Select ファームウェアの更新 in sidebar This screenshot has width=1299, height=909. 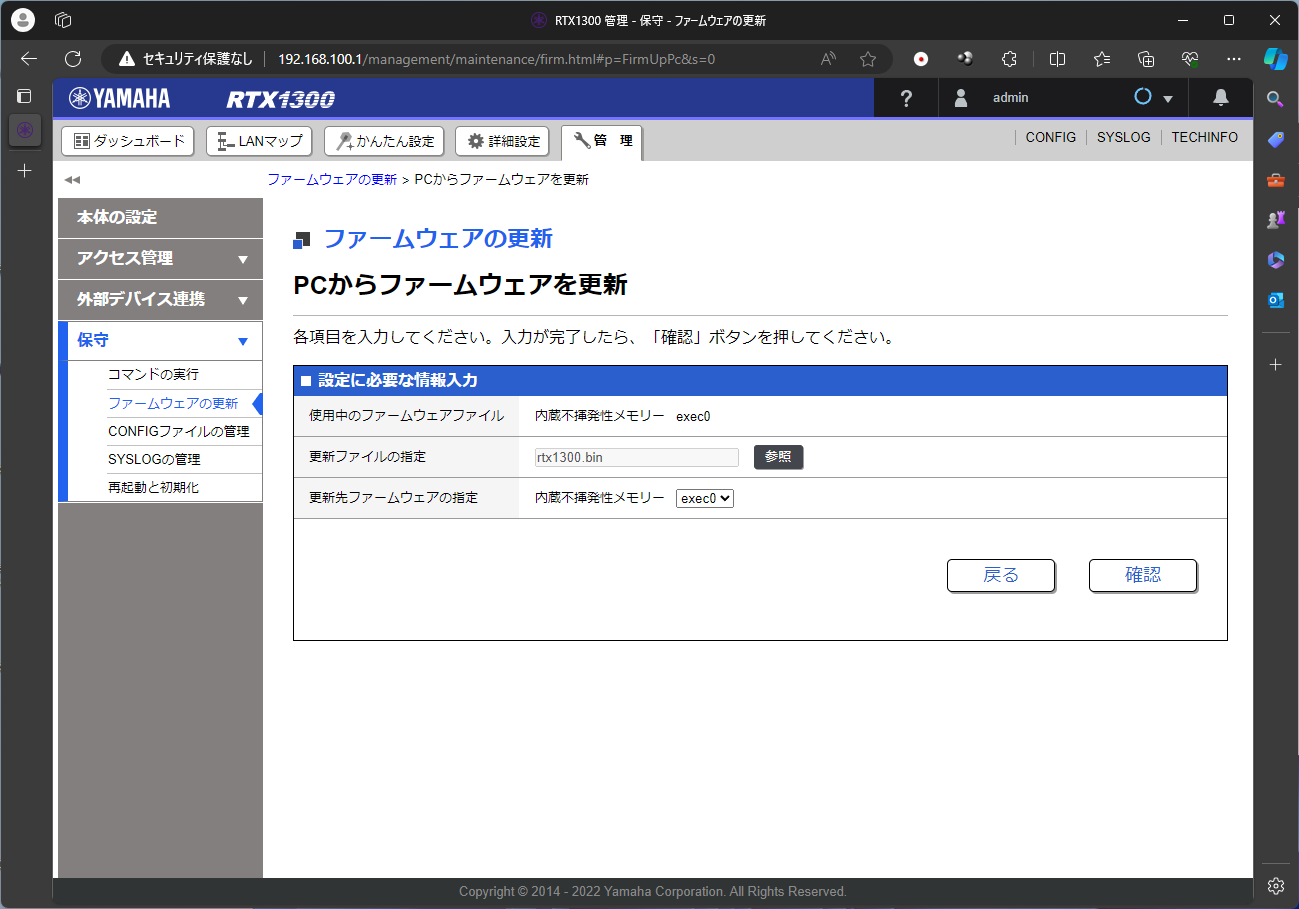click(173, 403)
